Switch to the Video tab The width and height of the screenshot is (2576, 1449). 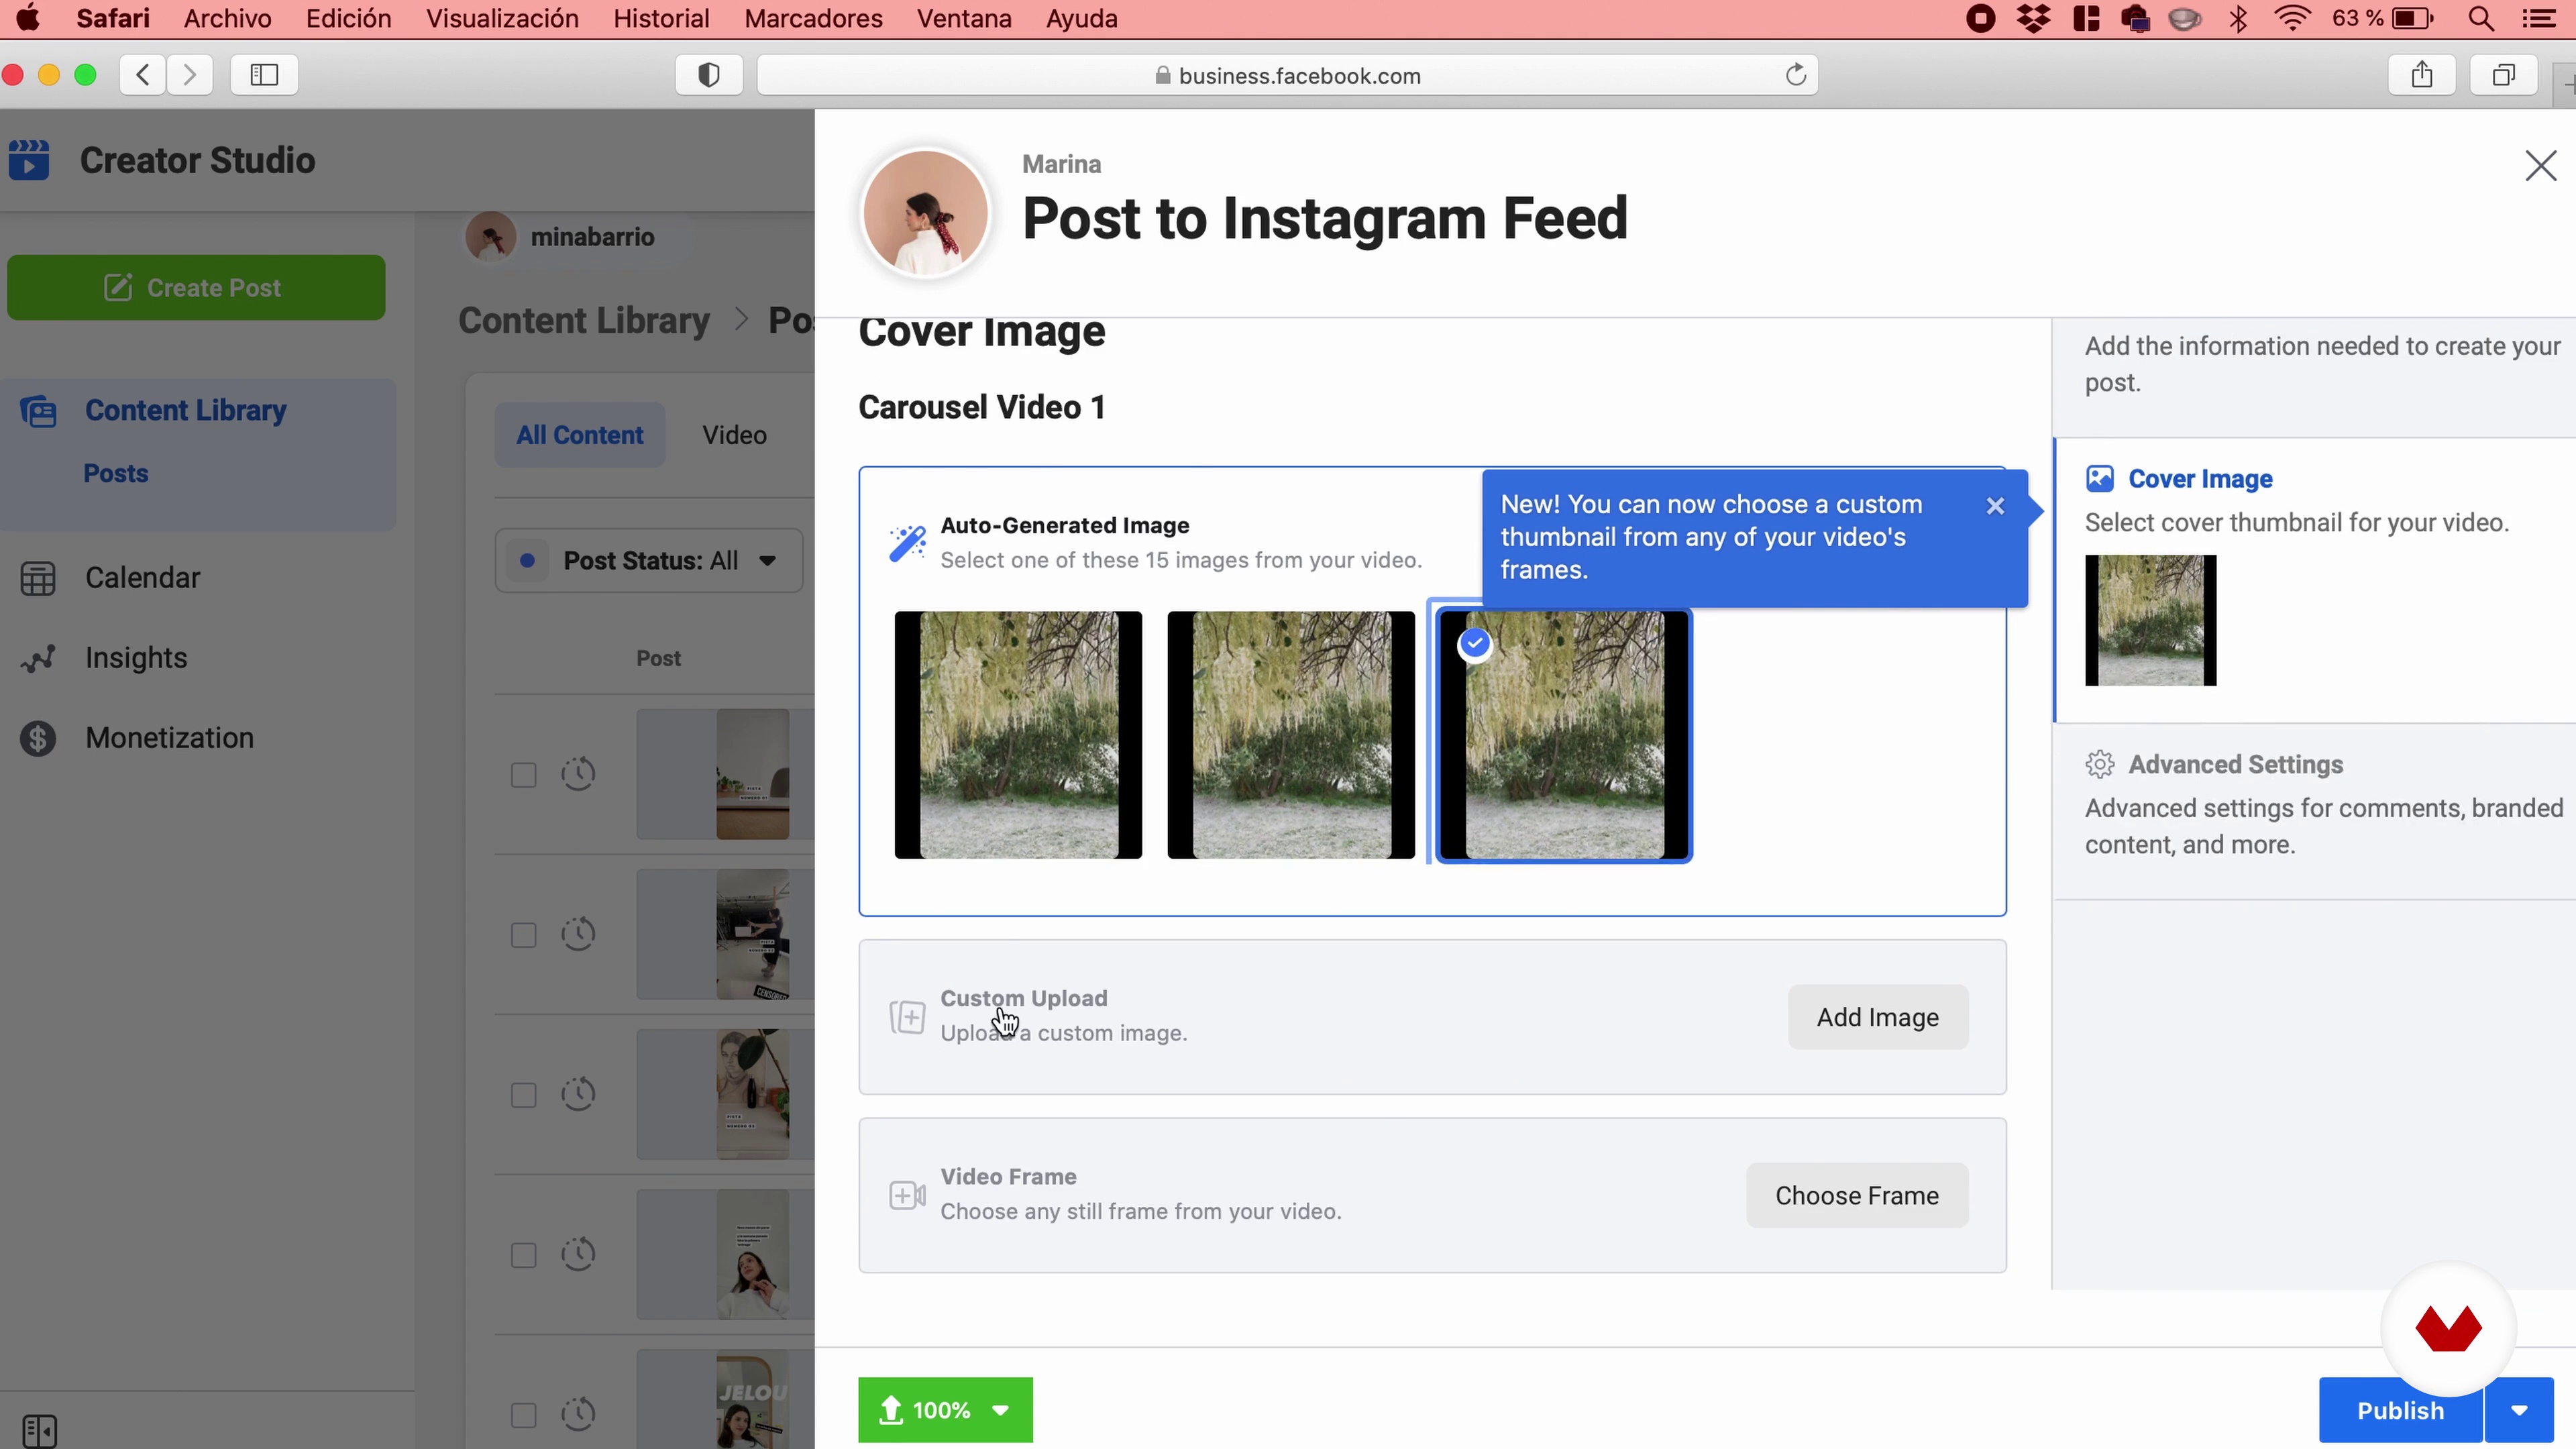[x=734, y=435]
